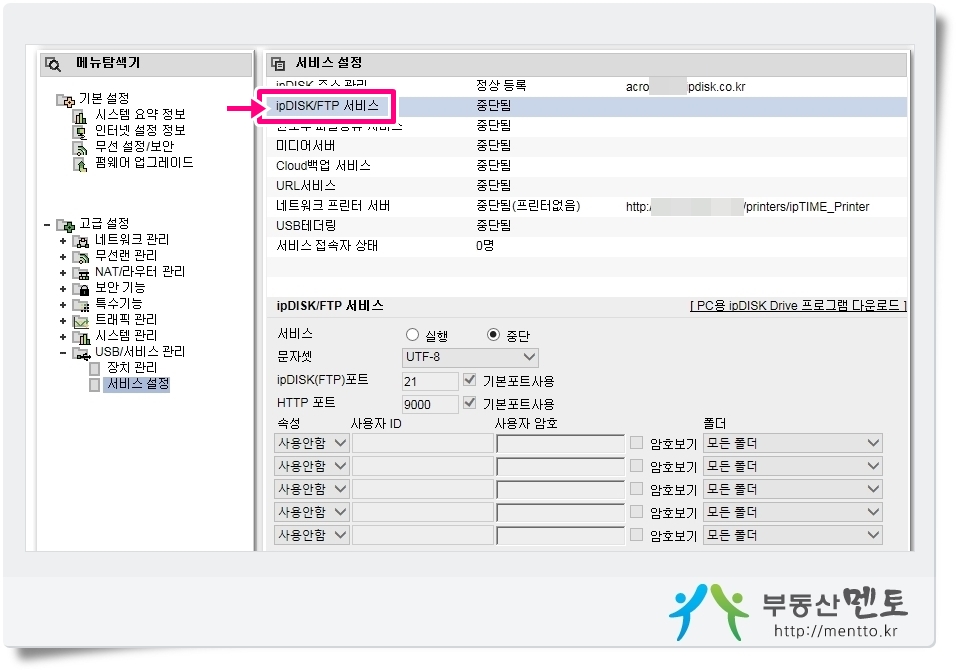Select the 미디어서버 service row

(587, 146)
